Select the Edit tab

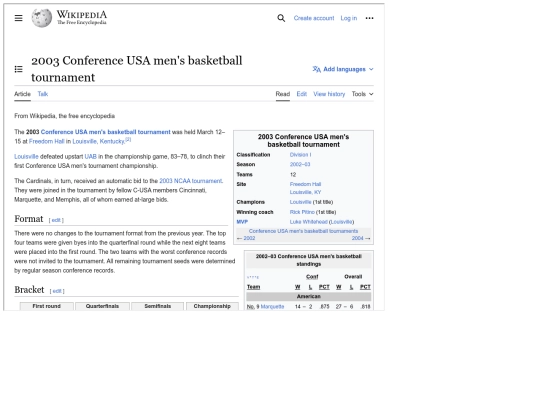point(302,94)
